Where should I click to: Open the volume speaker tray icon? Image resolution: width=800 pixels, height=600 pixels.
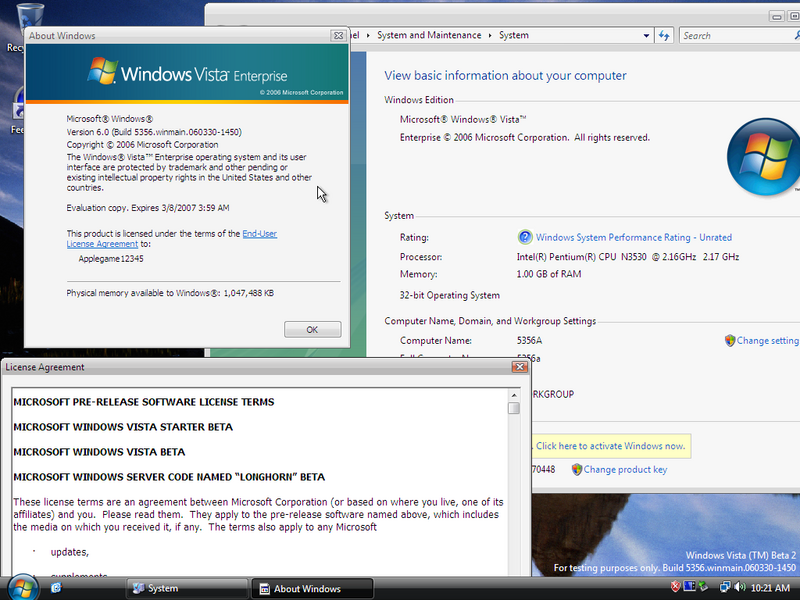coord(739,587)
